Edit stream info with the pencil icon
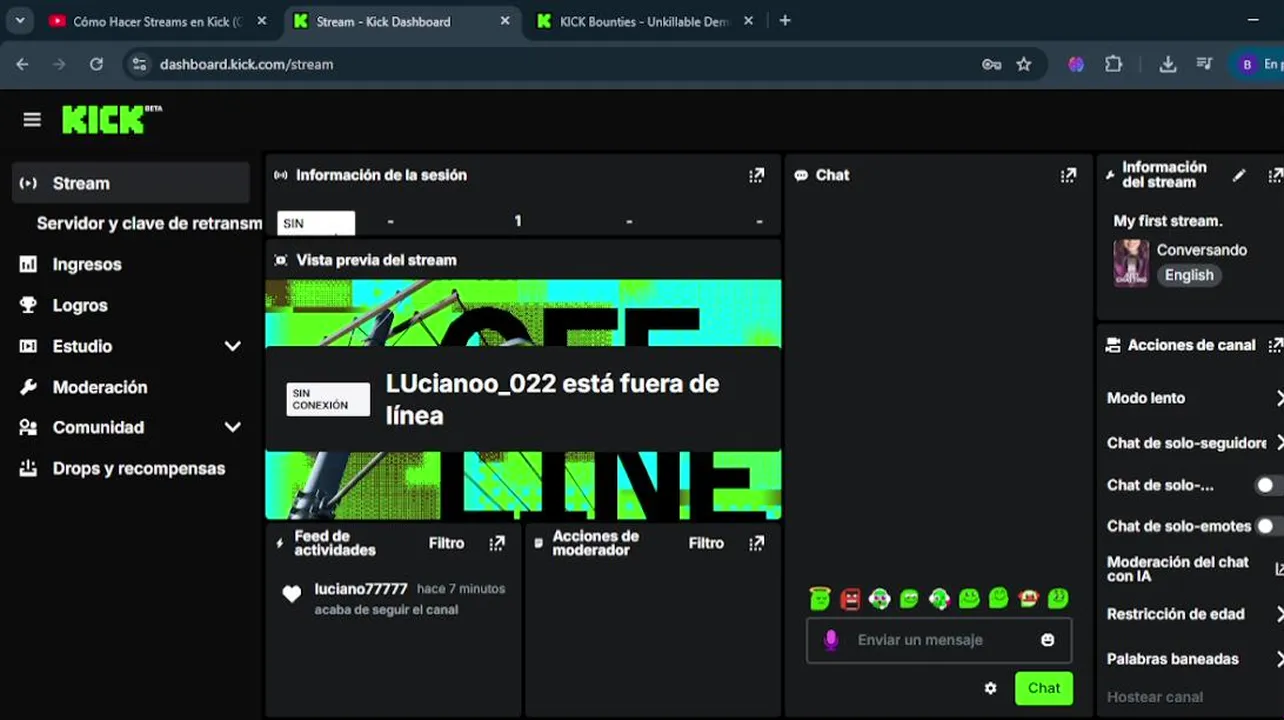1284x720 pixels. (1239, 175)
